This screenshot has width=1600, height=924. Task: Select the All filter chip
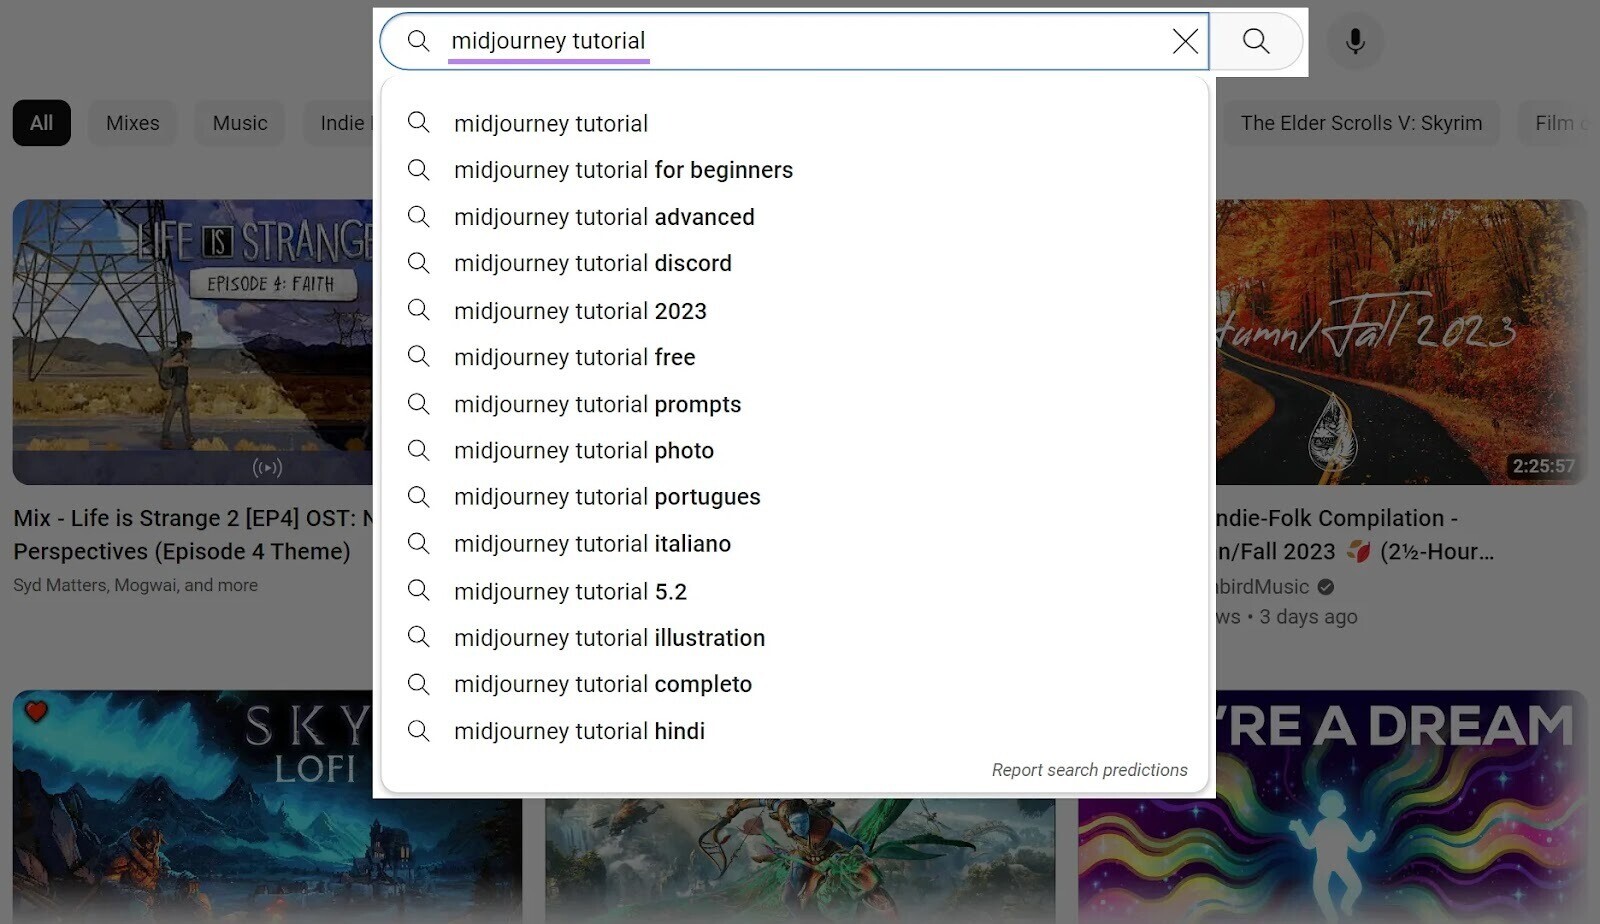[x=41, y=123]
